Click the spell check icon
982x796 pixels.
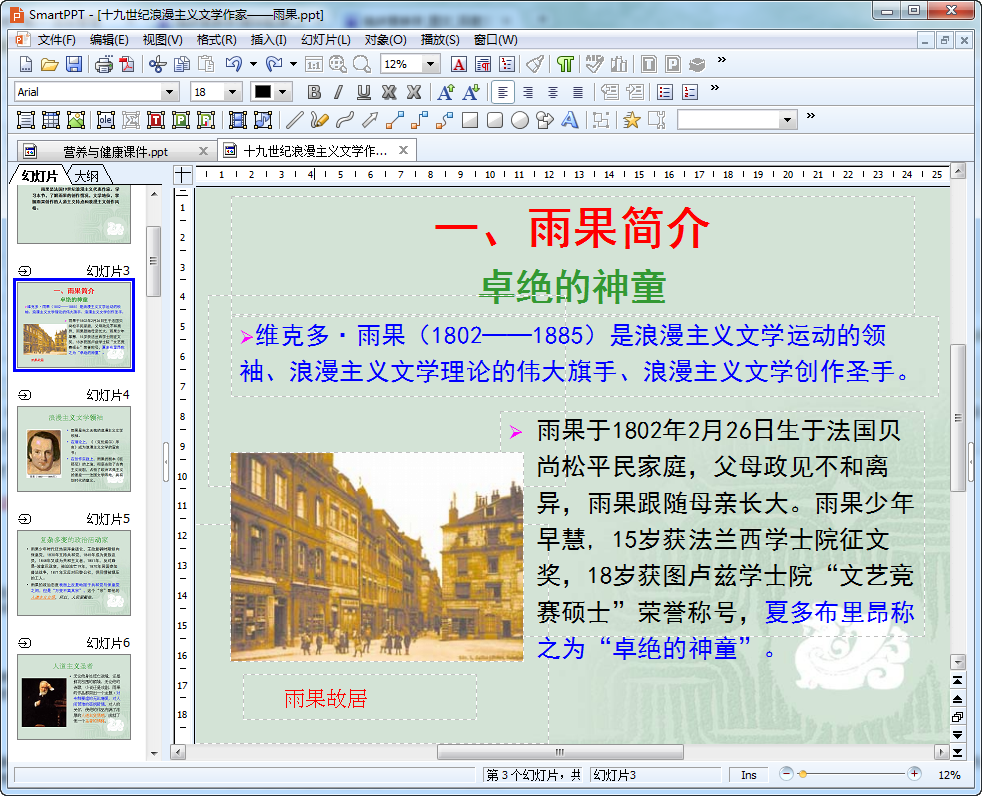[594, 64]
